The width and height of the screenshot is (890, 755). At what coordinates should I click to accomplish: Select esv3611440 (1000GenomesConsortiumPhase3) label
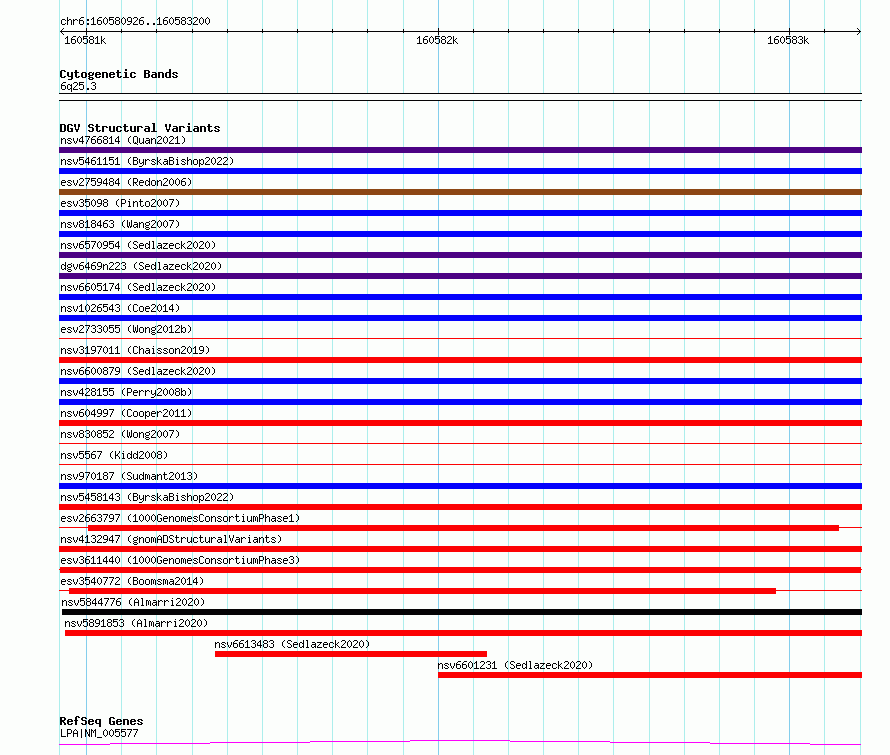click(180, 560)
